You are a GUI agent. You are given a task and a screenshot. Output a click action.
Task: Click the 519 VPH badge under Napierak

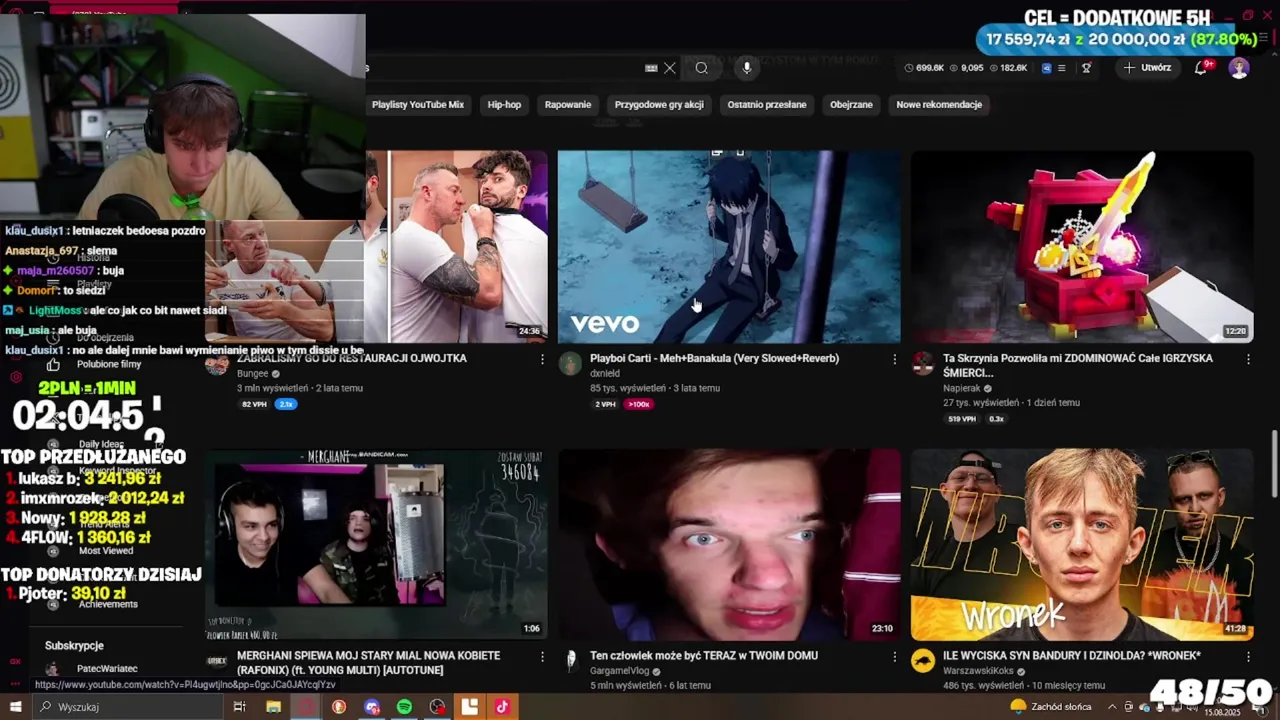click(x=962, y=419)
